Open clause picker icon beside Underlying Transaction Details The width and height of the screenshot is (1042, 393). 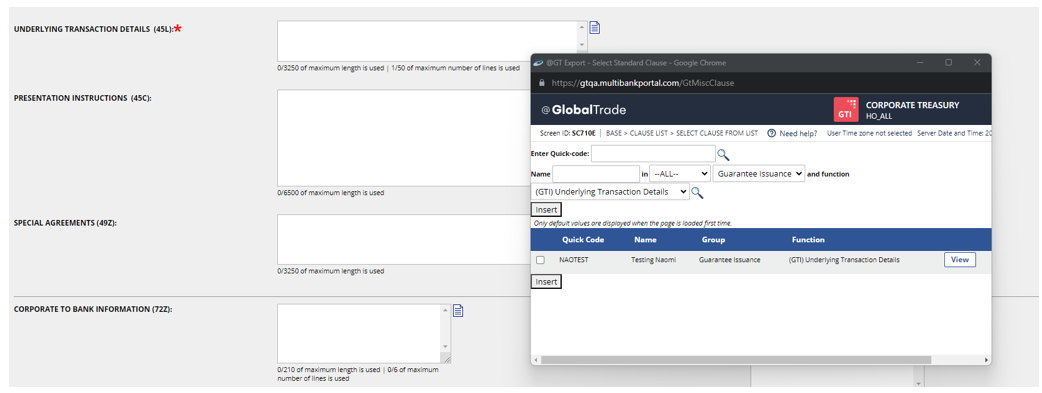595,27
